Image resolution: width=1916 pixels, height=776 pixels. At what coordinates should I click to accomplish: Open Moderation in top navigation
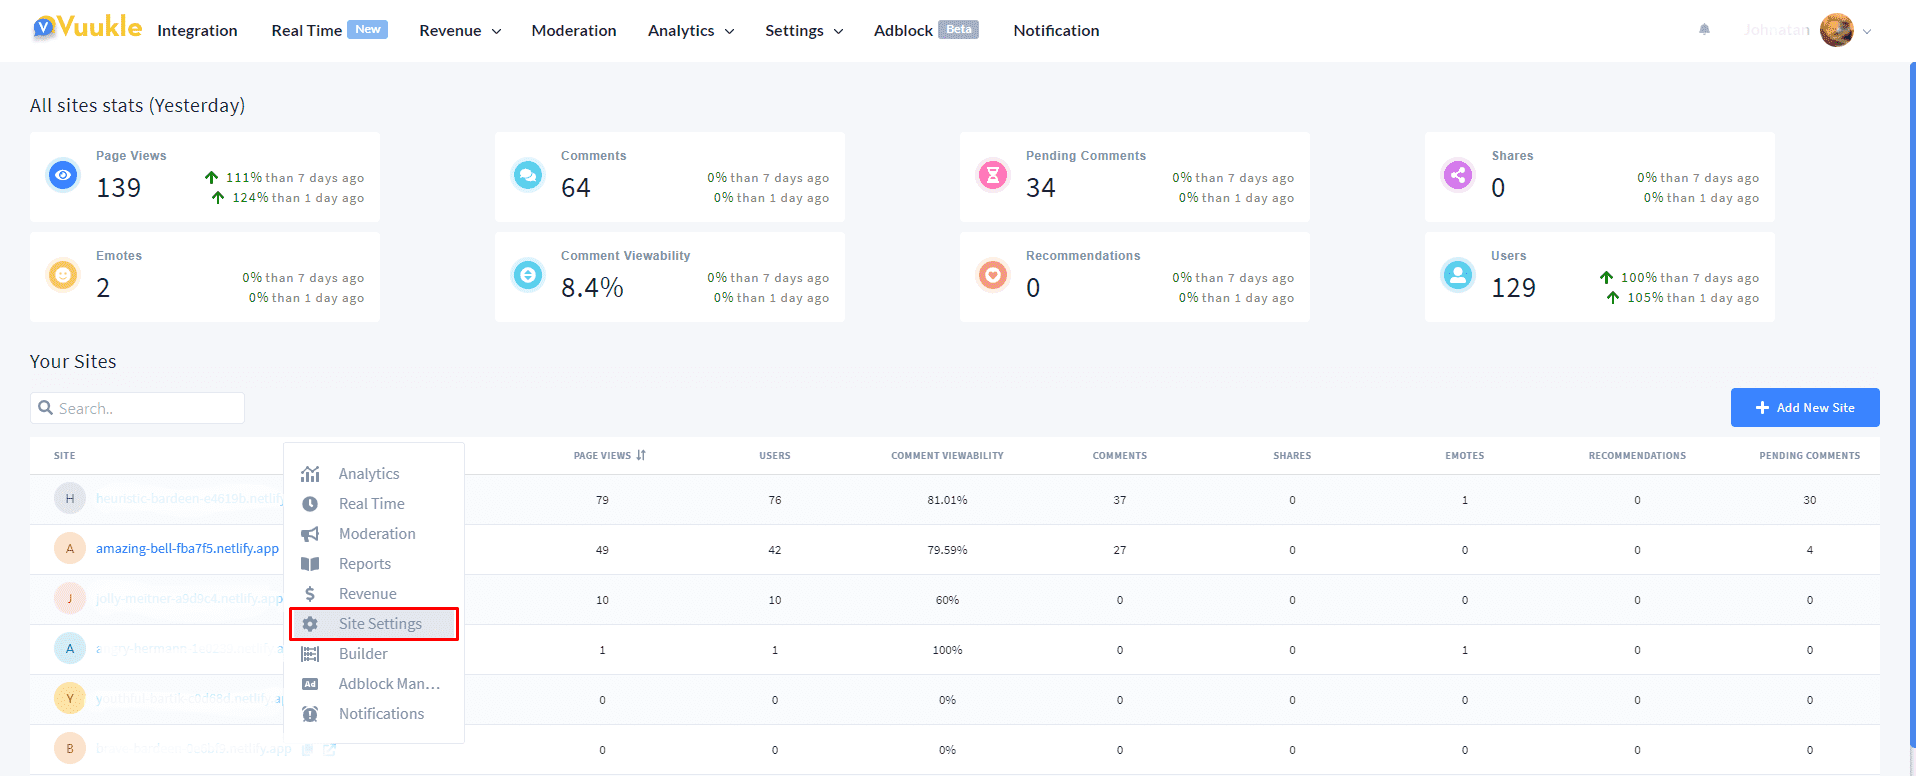point(574,31)
